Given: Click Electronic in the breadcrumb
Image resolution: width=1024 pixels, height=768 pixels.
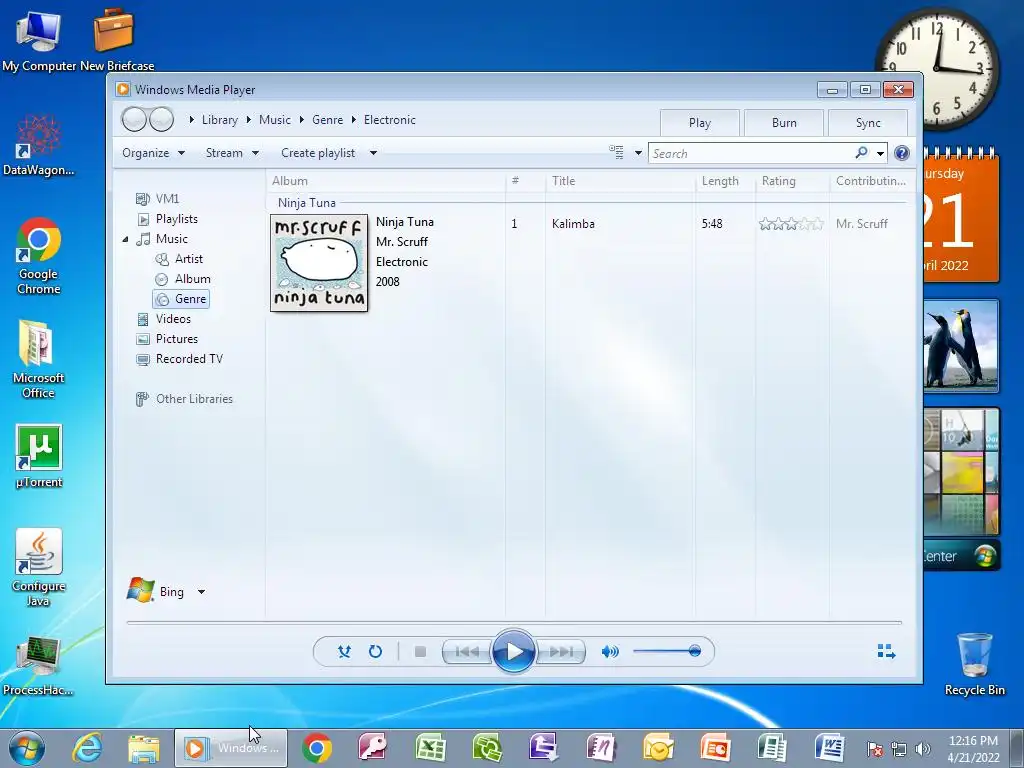Looking at the screenshot, I should (389, 120).
